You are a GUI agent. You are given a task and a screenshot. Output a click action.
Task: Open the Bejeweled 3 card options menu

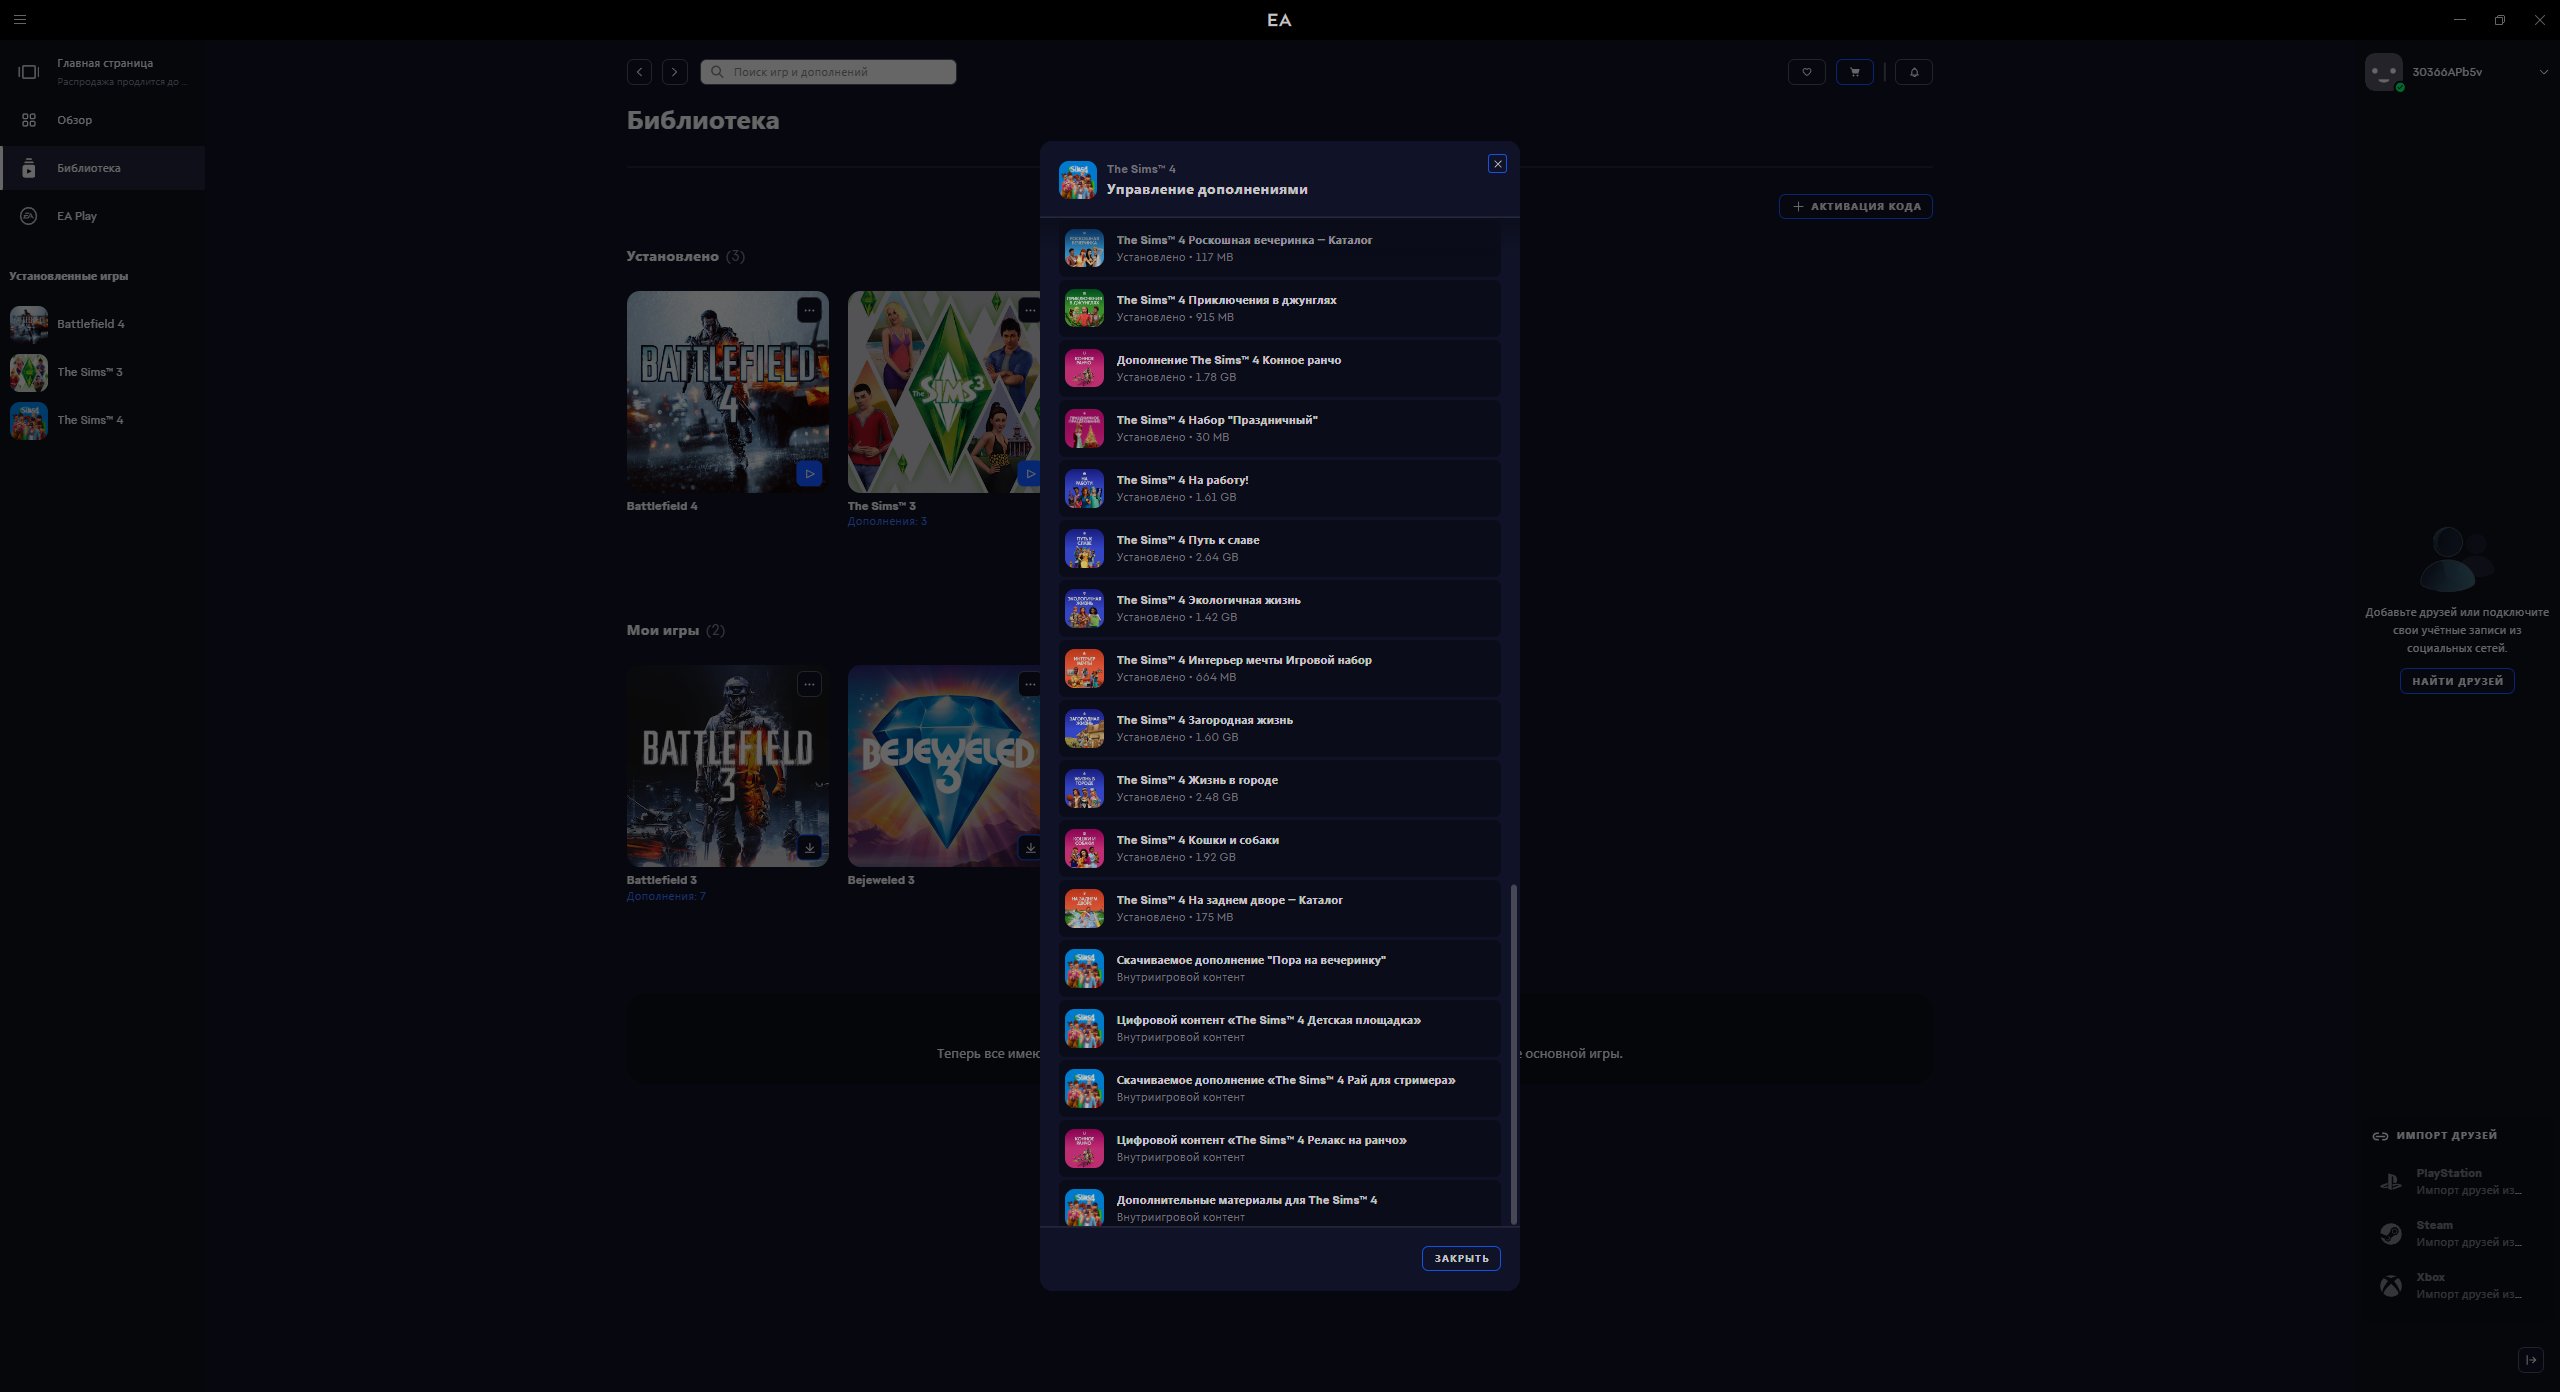[1029, 684]
